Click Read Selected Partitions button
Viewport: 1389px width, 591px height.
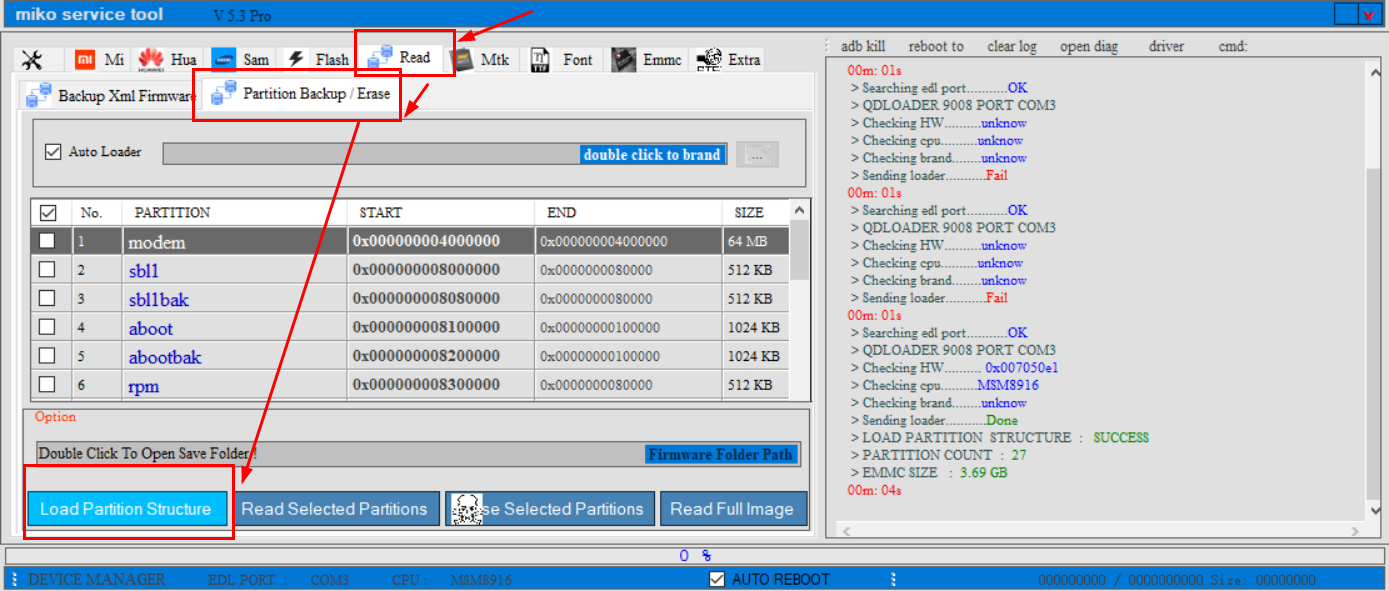coord(334,509)
